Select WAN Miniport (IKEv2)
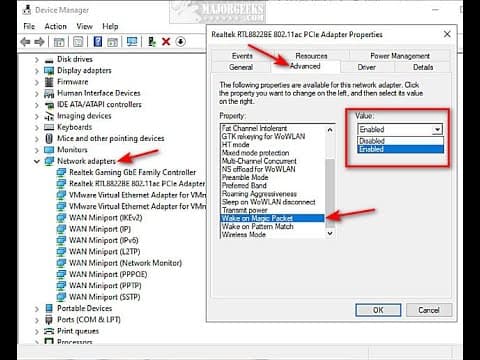This screenshot has width=480, height=360. pyautogui.click(x=106, y=218)
